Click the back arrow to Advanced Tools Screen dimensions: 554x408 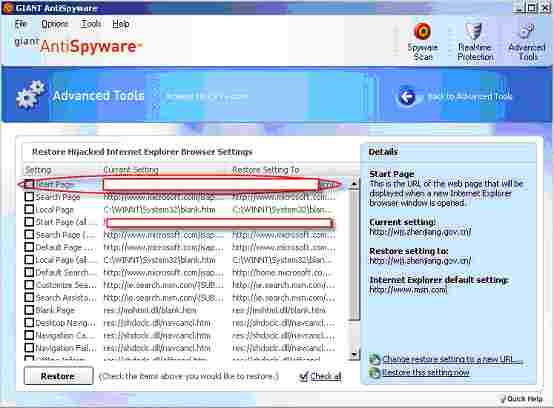click(x=407, y=96)
